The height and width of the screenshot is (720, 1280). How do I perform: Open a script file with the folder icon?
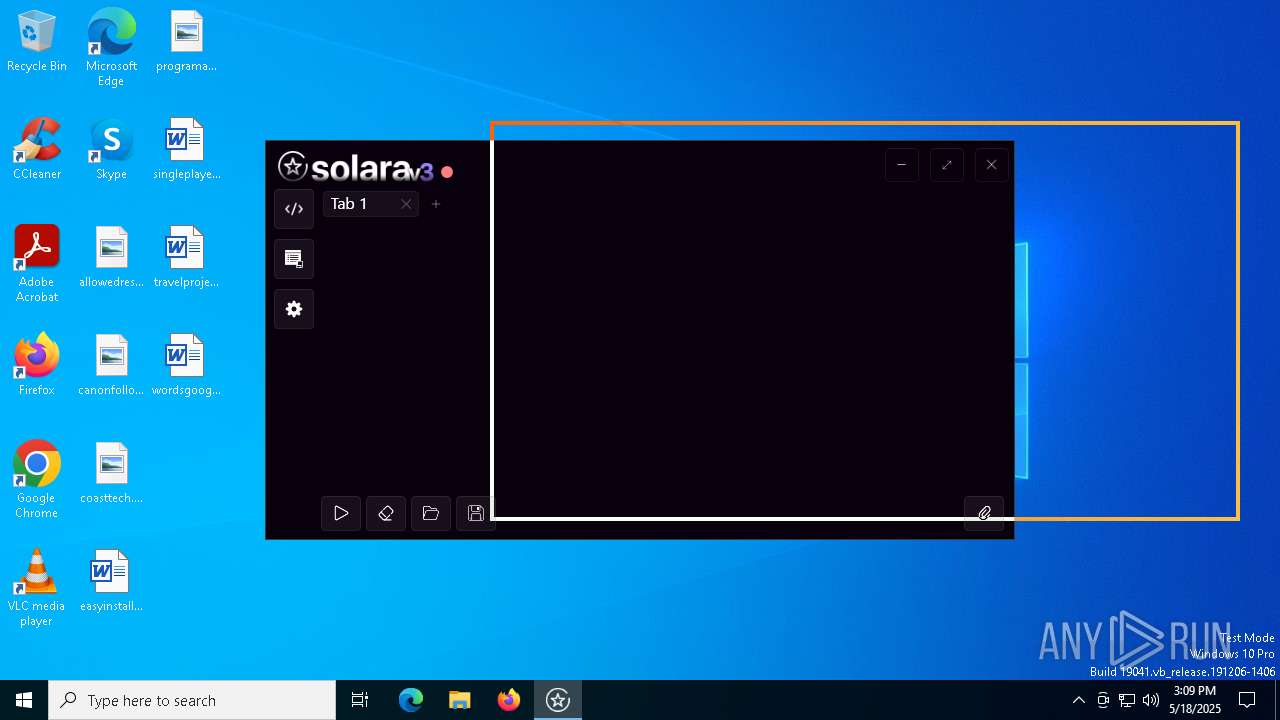(431, 513)
